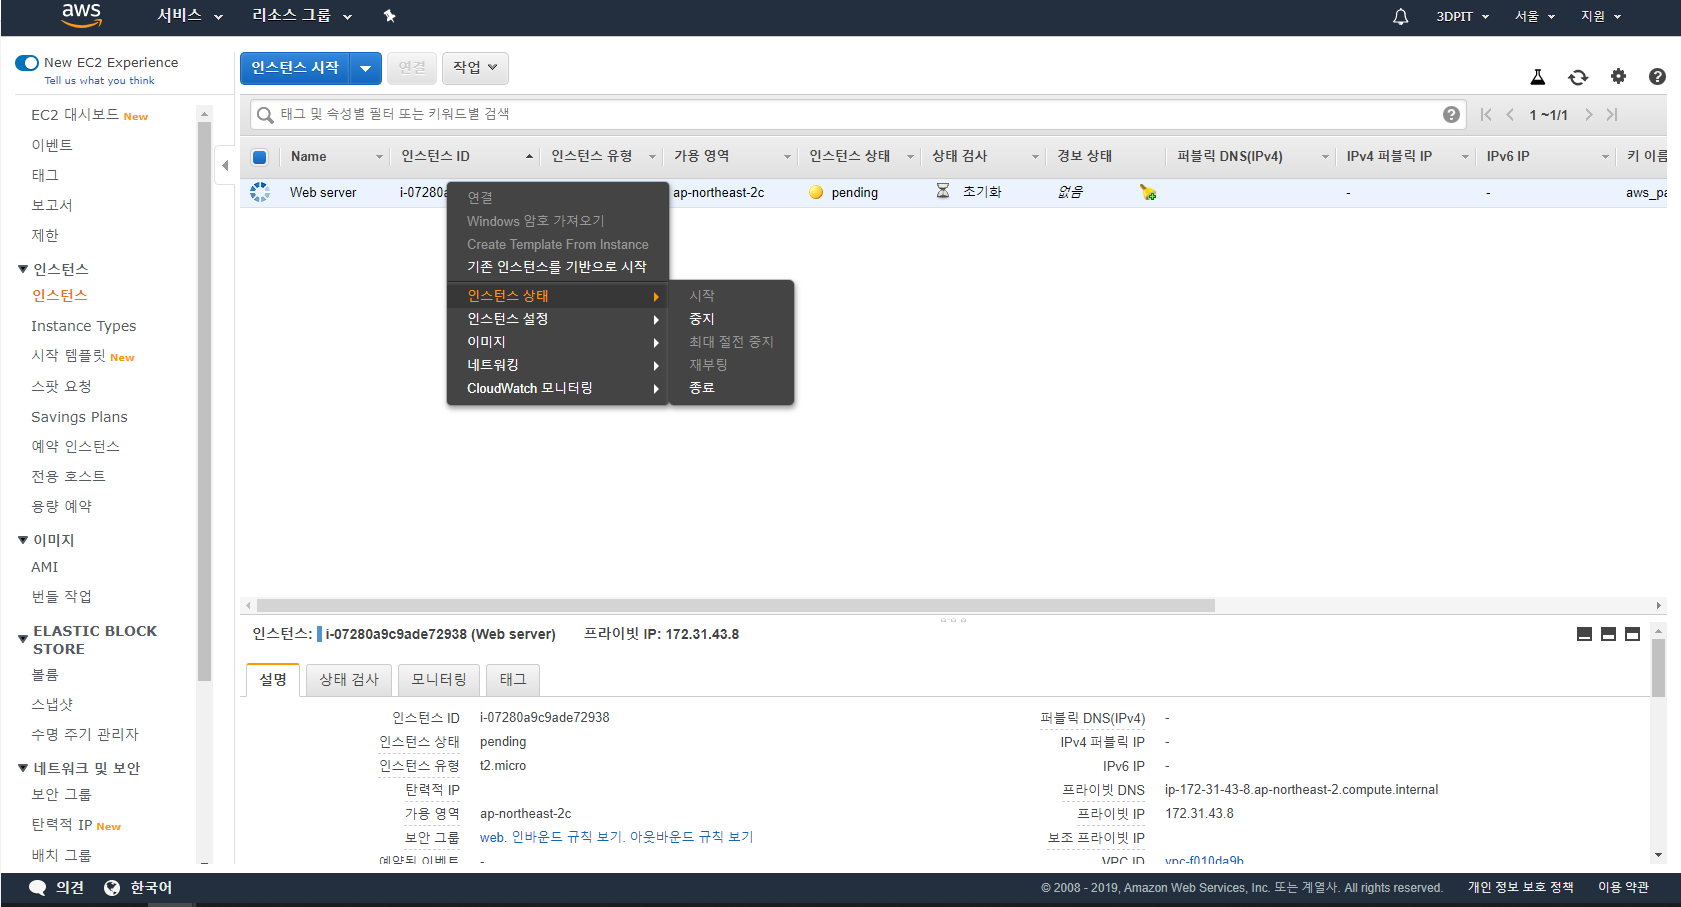1681x907 pixels.
Task: Open 이미지 submenu in context menu
Action: point(557,342)
